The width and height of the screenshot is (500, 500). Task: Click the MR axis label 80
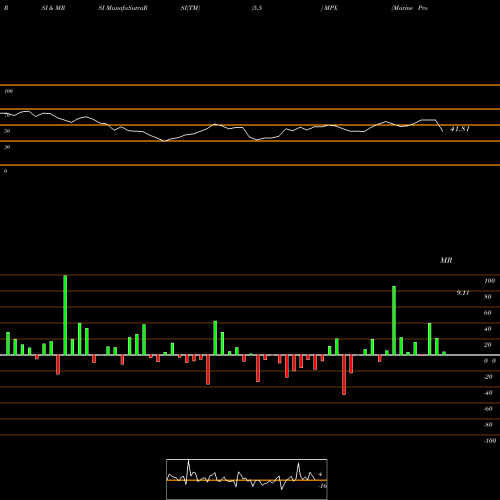pyautogui.click(x=488, y=297)
